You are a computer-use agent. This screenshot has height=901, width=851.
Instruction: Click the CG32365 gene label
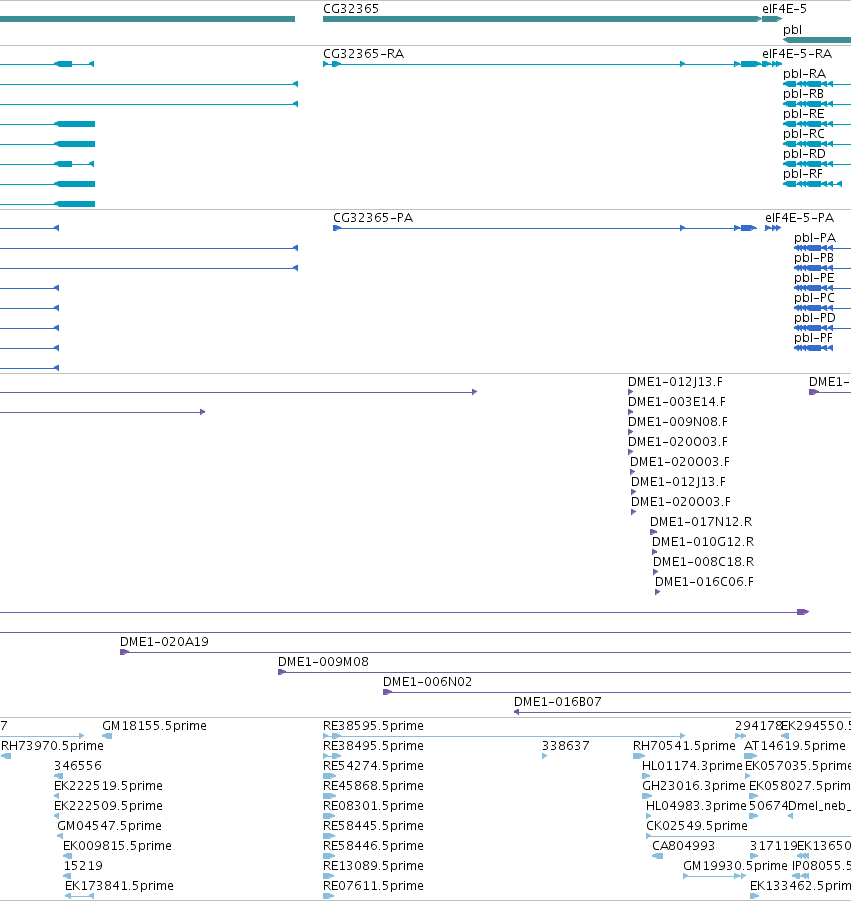pyautogui.click(x=351, y=9)
